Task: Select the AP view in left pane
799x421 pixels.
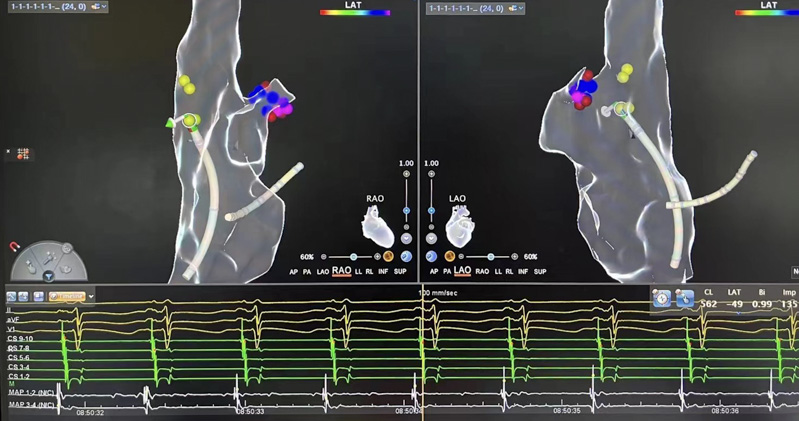Action: (x=294, y=272)
